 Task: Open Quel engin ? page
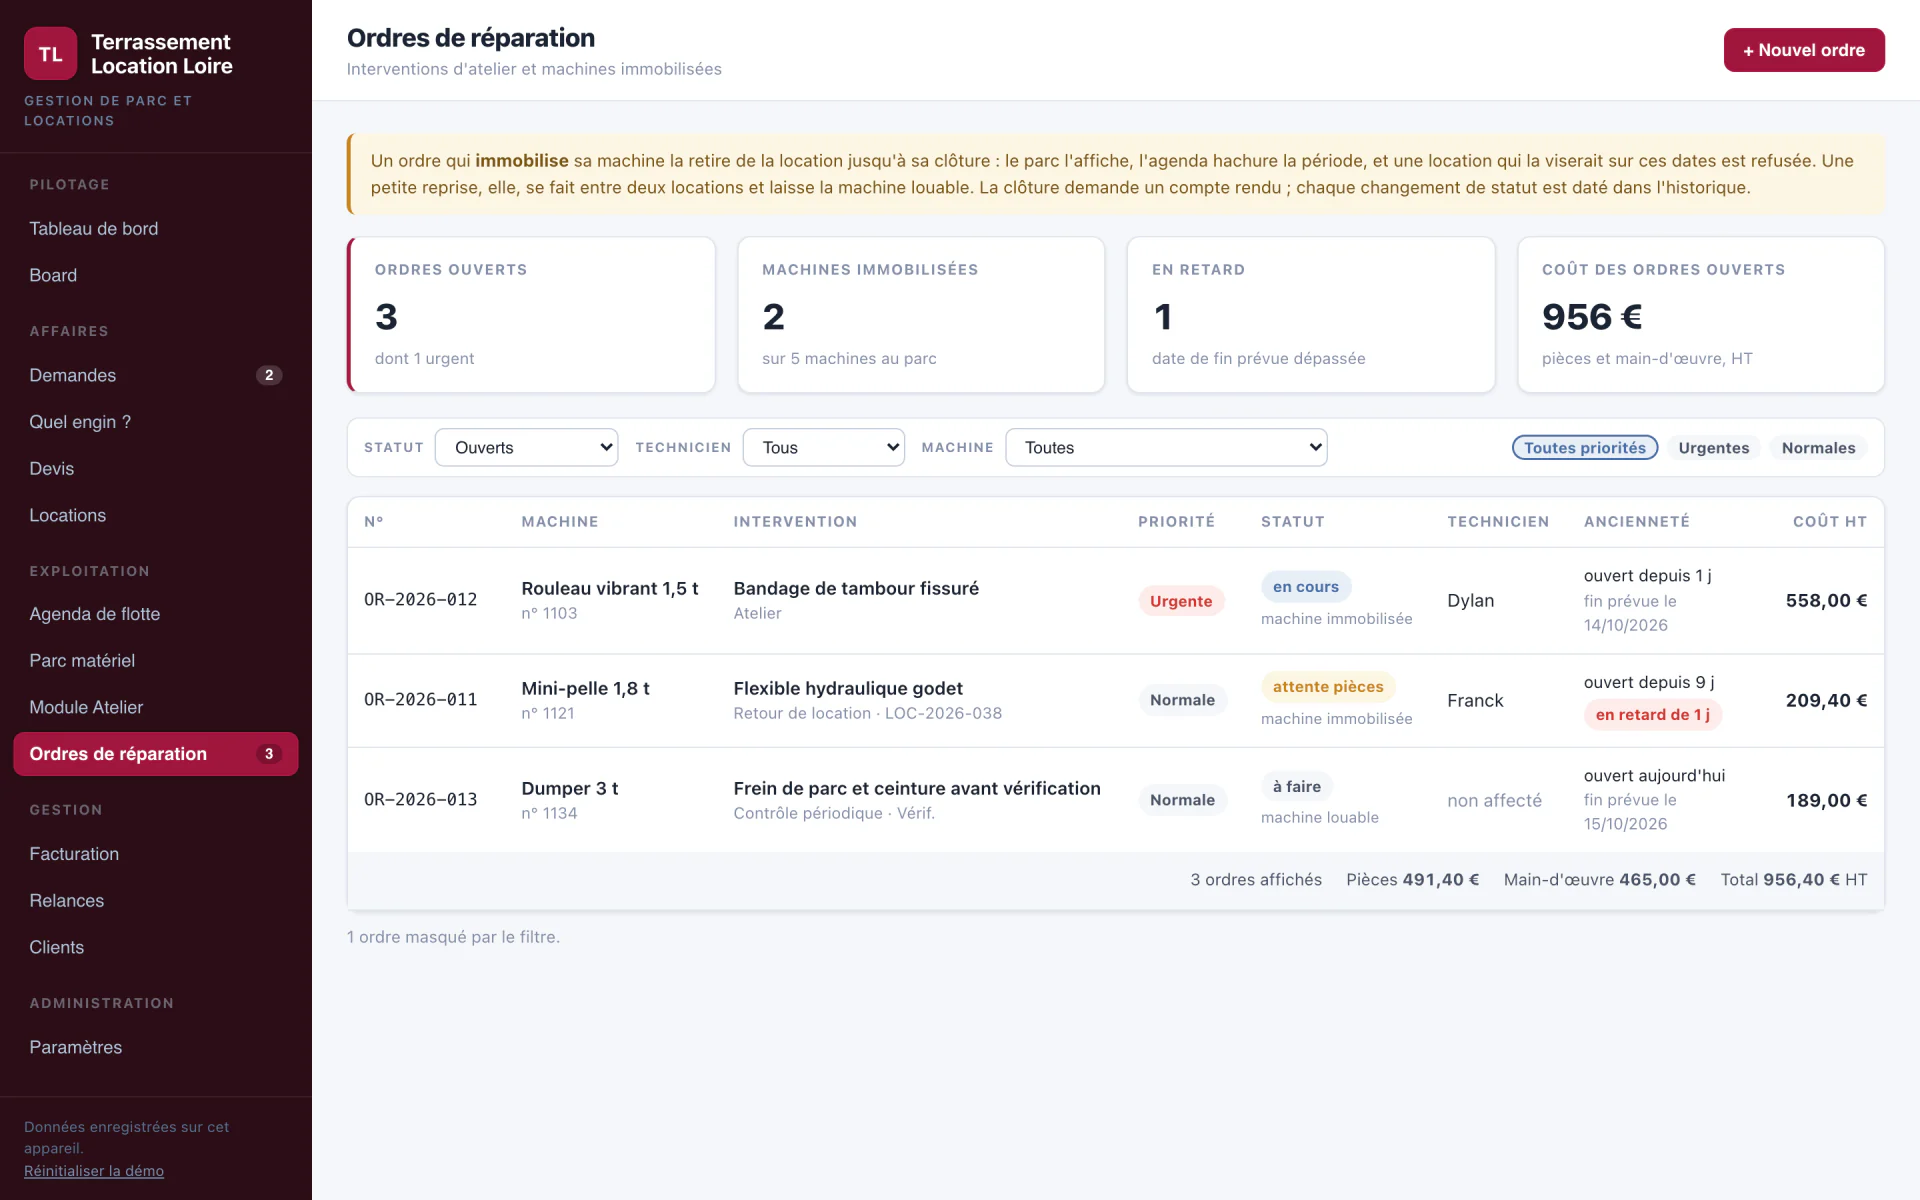tap(156, 422)
